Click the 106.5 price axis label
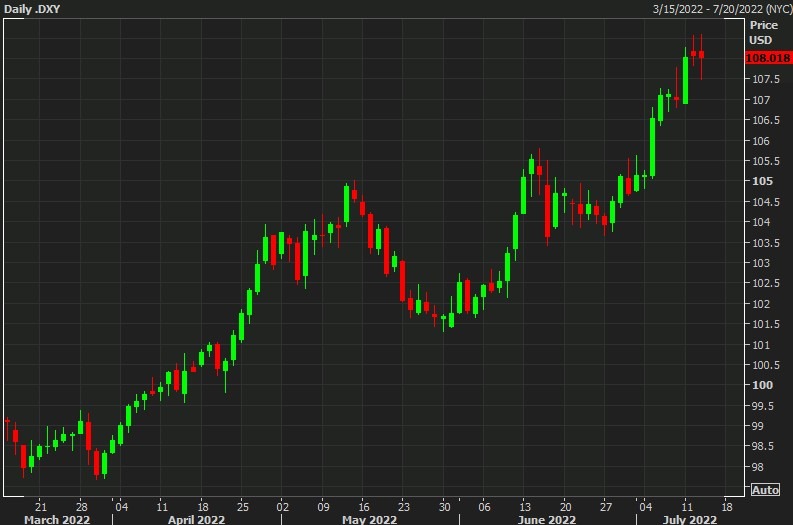This screenshot has width=793, height=525. coord(766,120)
